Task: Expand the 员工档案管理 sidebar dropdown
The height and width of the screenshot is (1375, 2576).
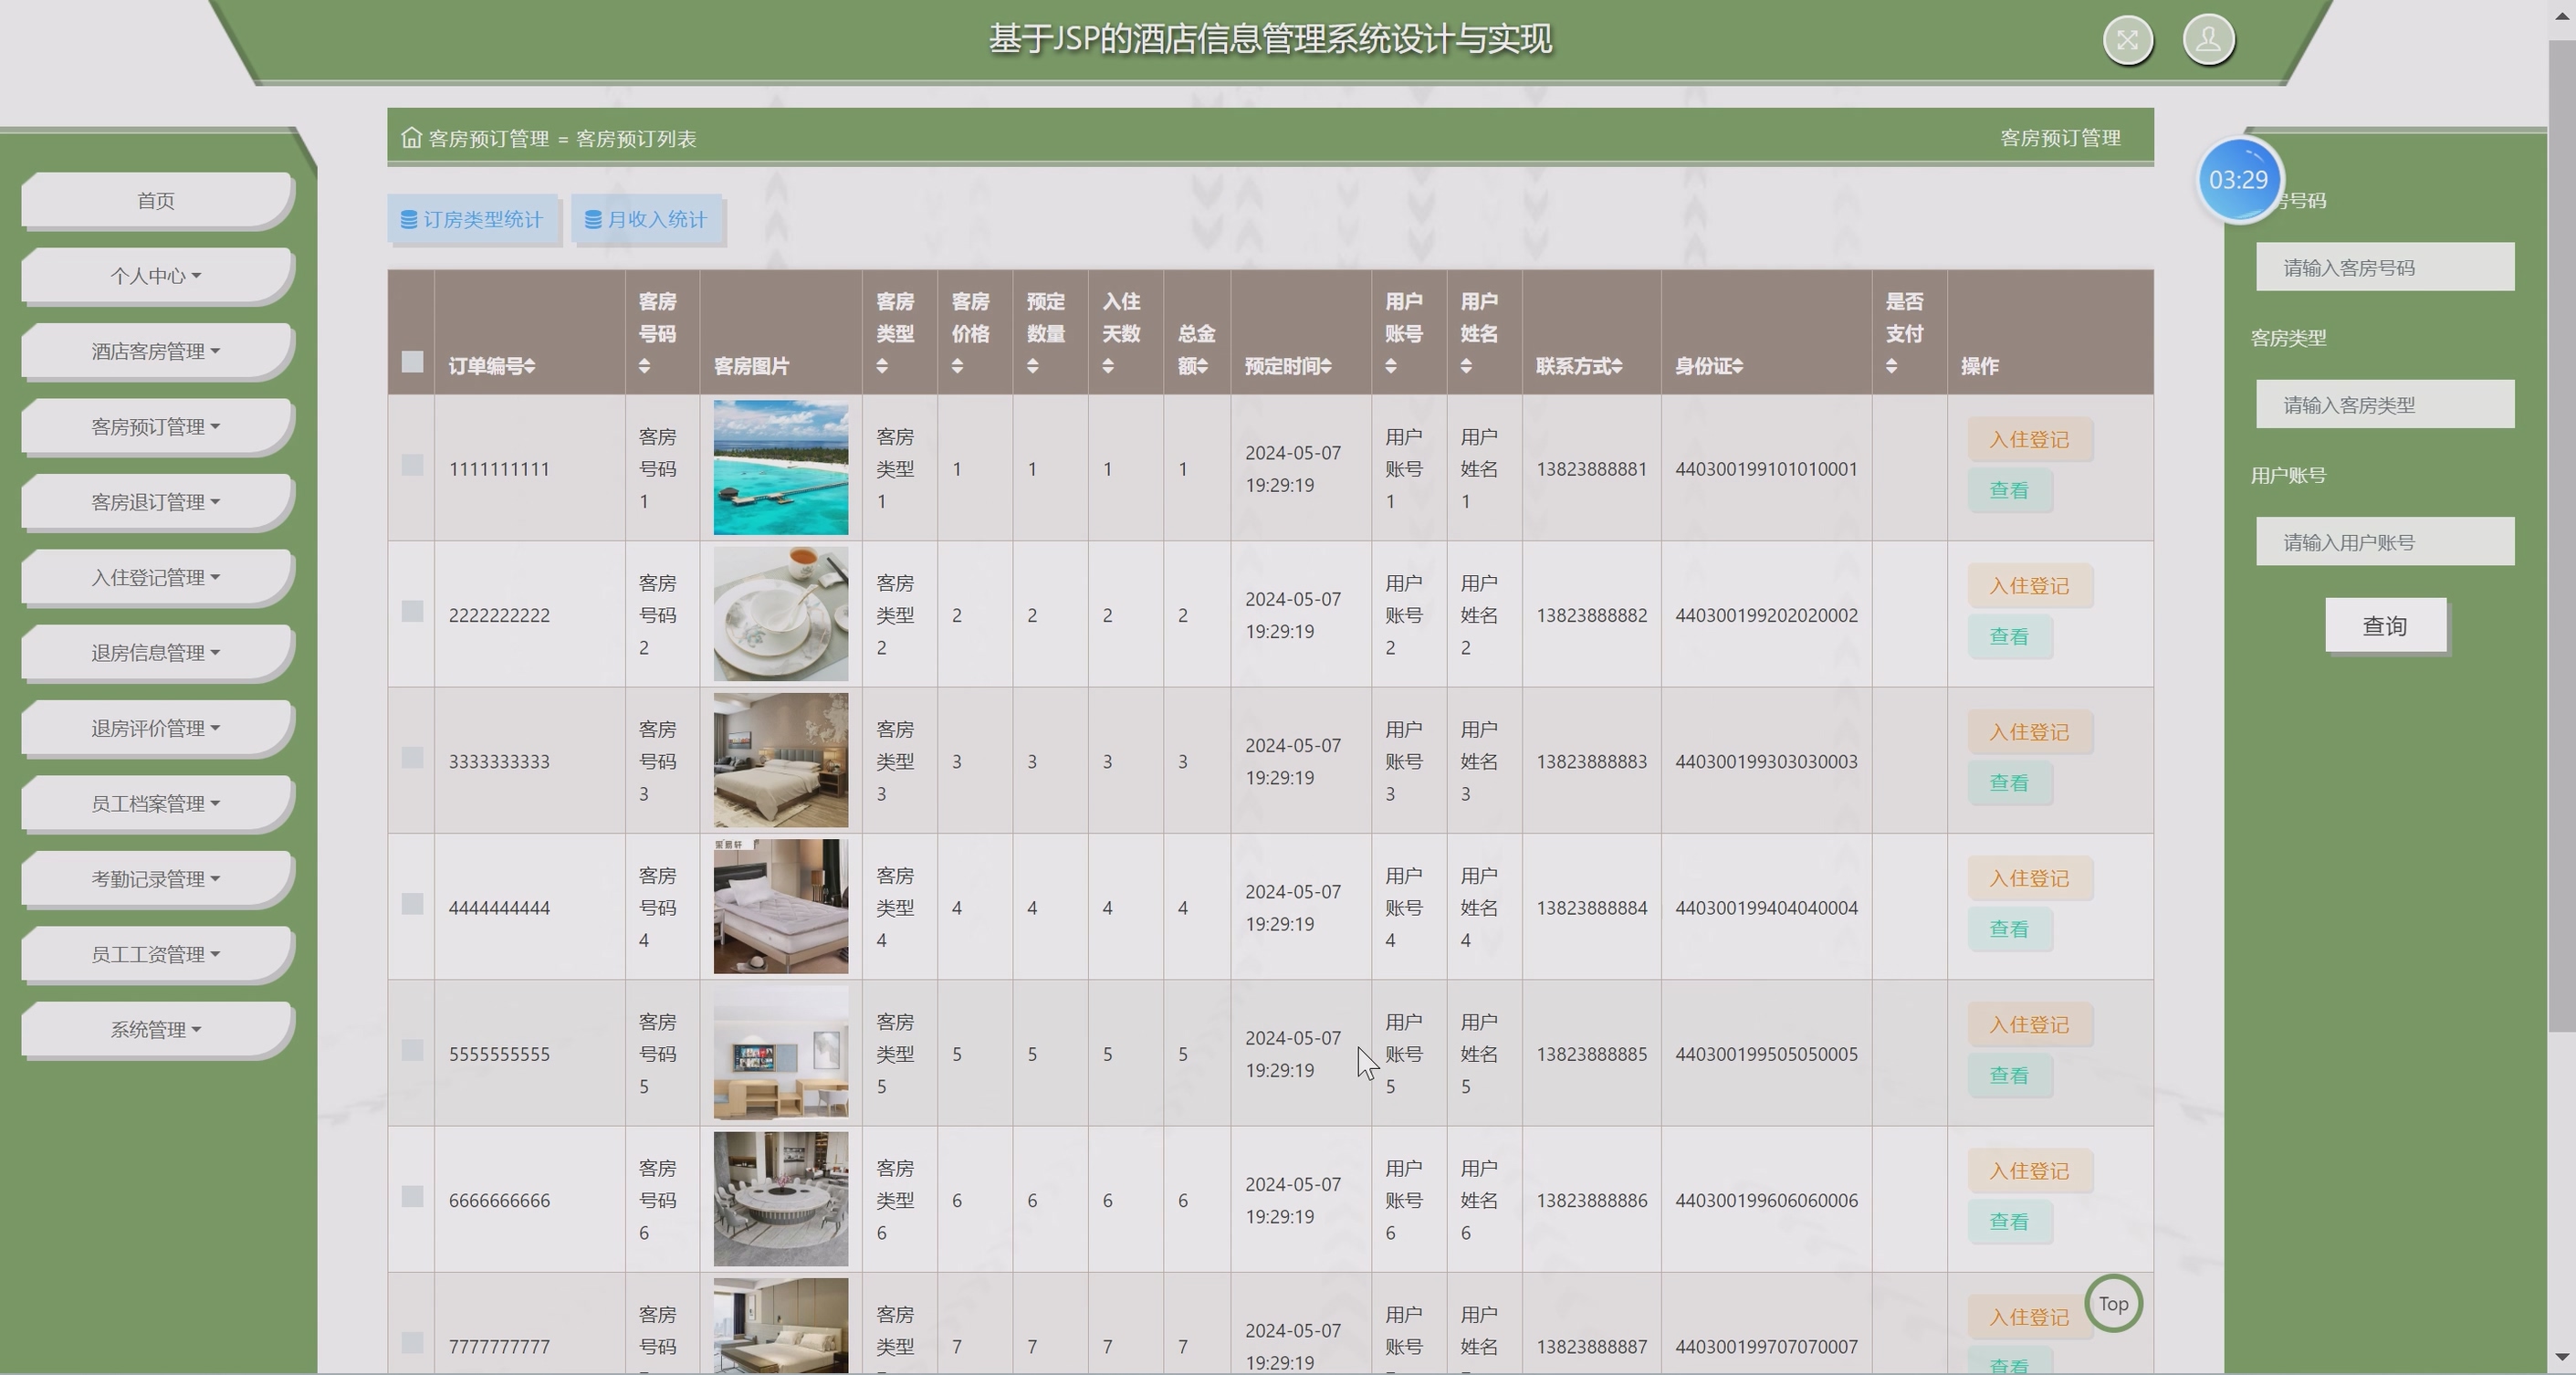Action: (x=156, y=804)
